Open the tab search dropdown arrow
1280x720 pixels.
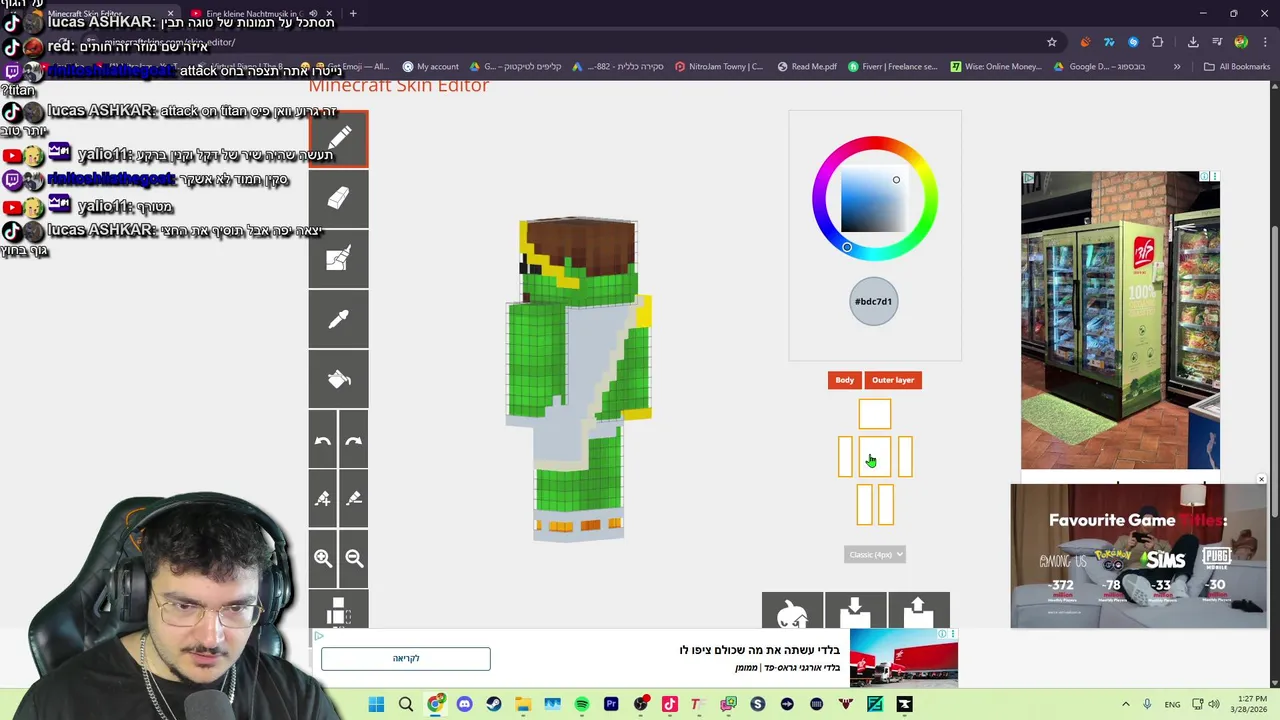[x=12, y=13]
